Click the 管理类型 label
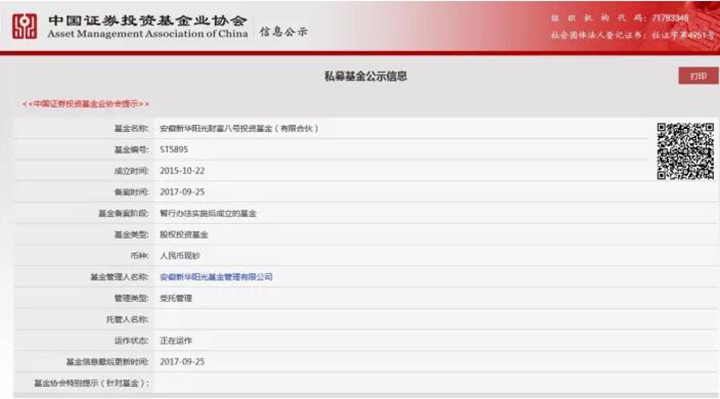The height and width of the screenshot is (399, 720). pos(131,298)
